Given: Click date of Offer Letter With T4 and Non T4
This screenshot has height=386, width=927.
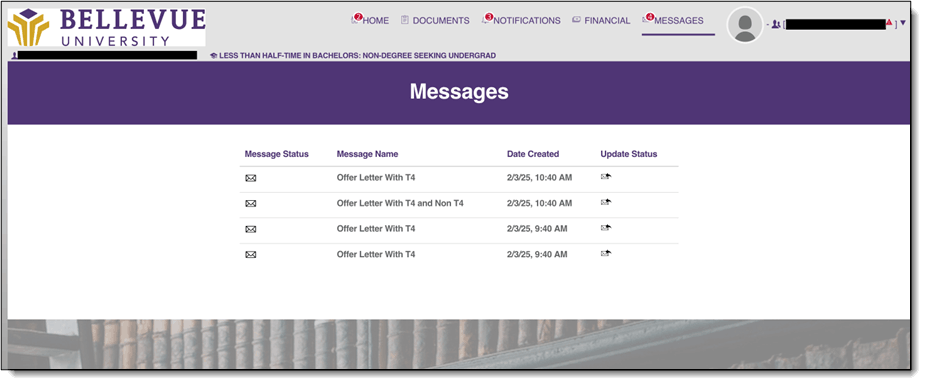Looking at the screenshot, I should point(539,203).
